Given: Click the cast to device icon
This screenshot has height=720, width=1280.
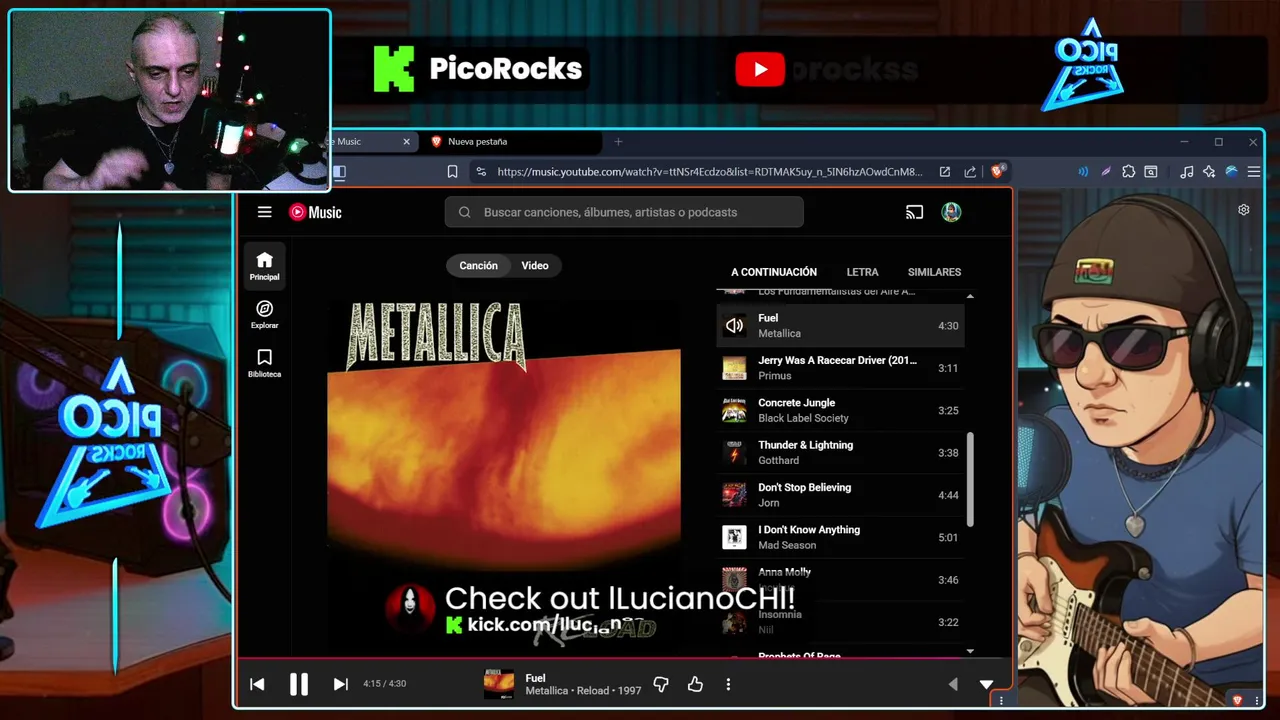Looking at the screenshot, I should point(914,212).
